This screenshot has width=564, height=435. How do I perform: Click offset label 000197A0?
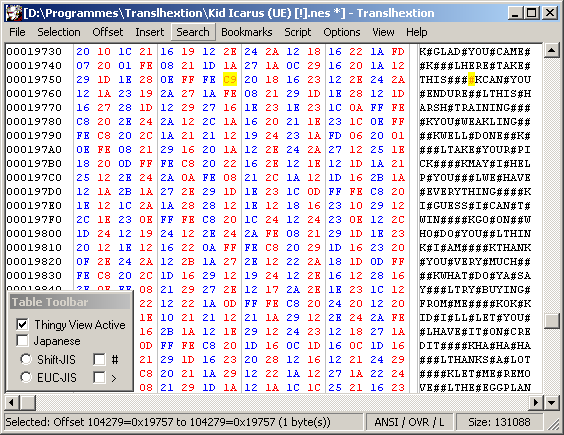[34, 149]
